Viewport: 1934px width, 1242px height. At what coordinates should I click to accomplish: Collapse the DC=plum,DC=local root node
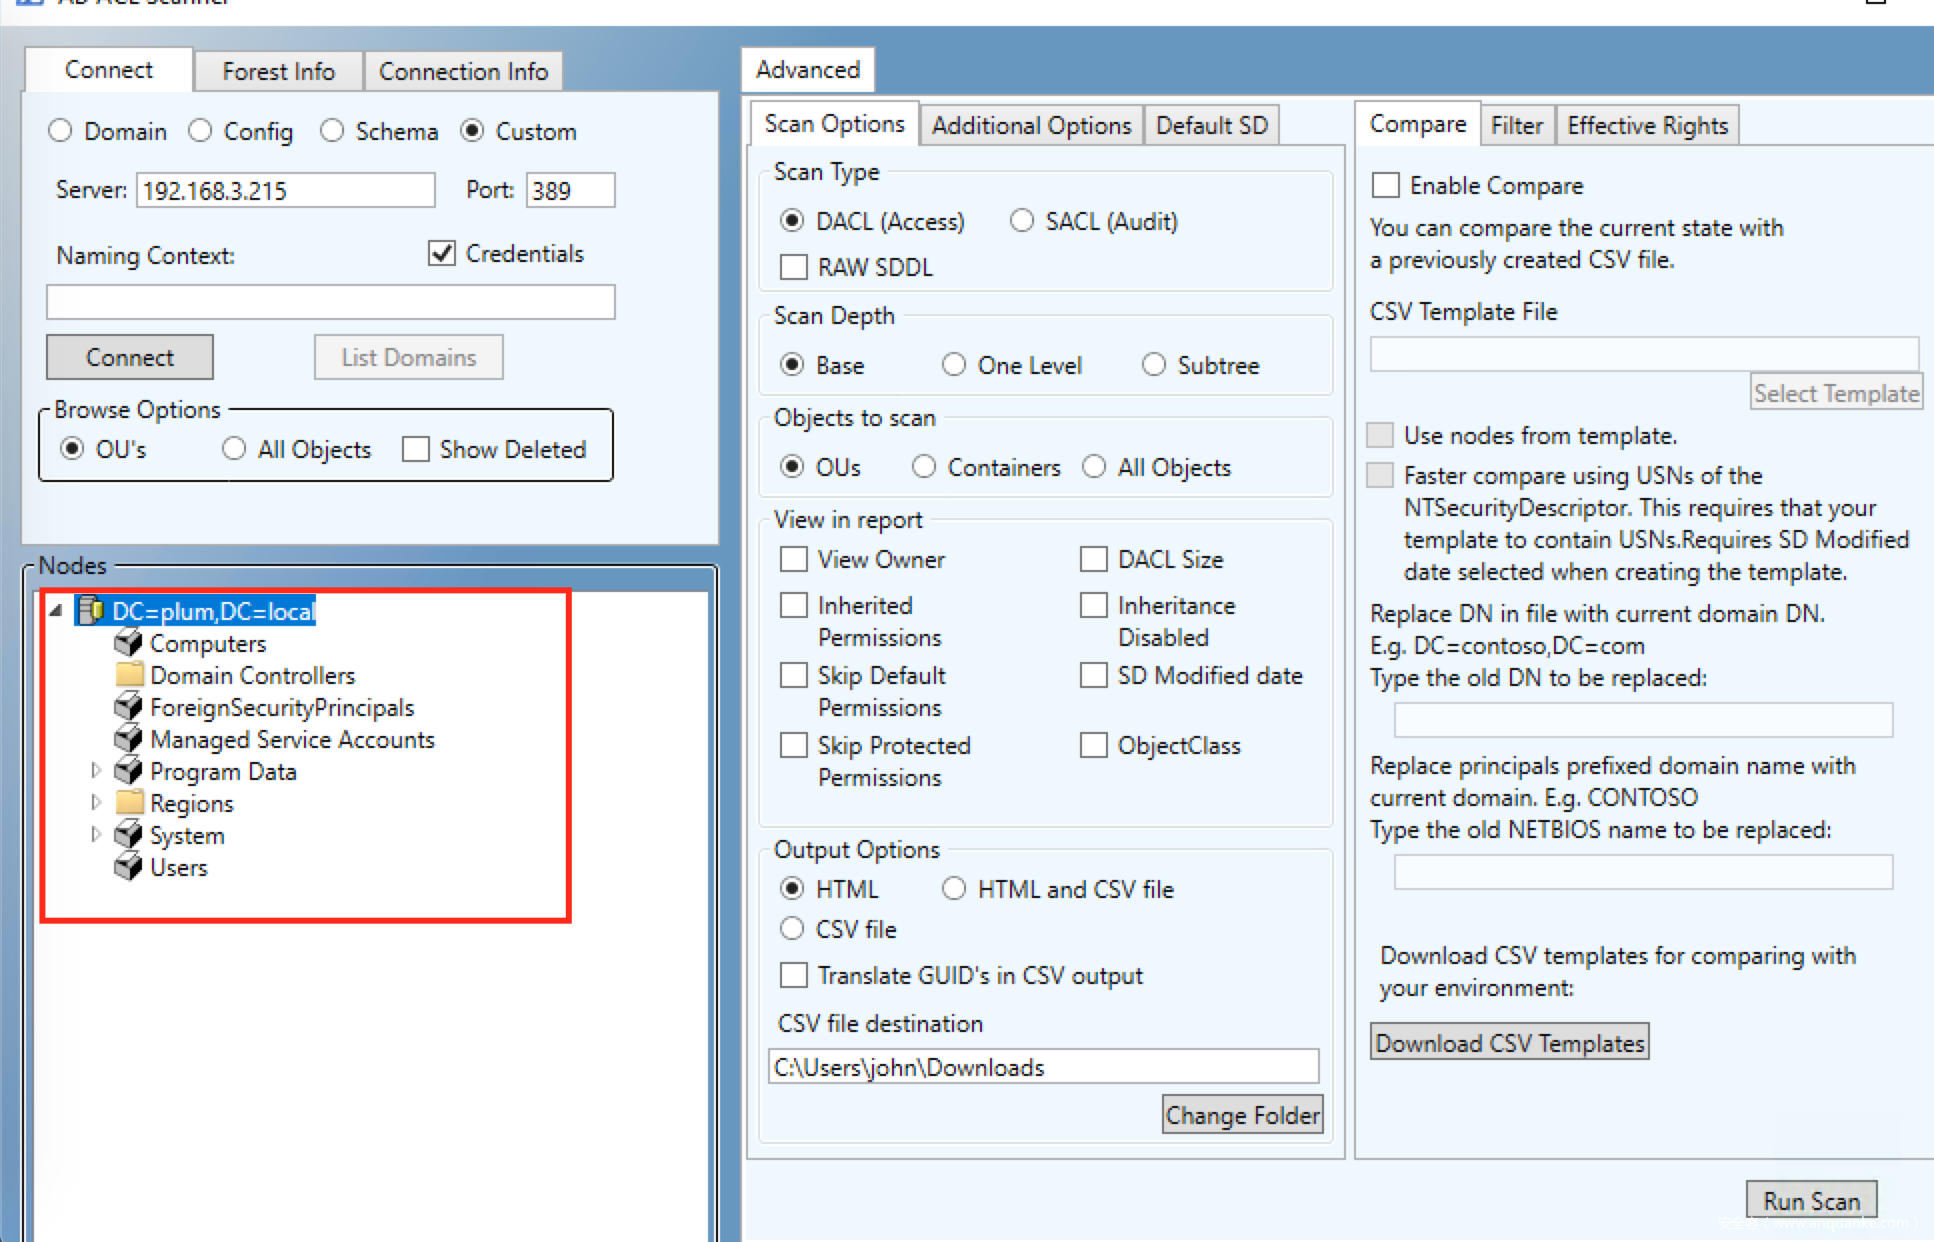coord(56,610)
